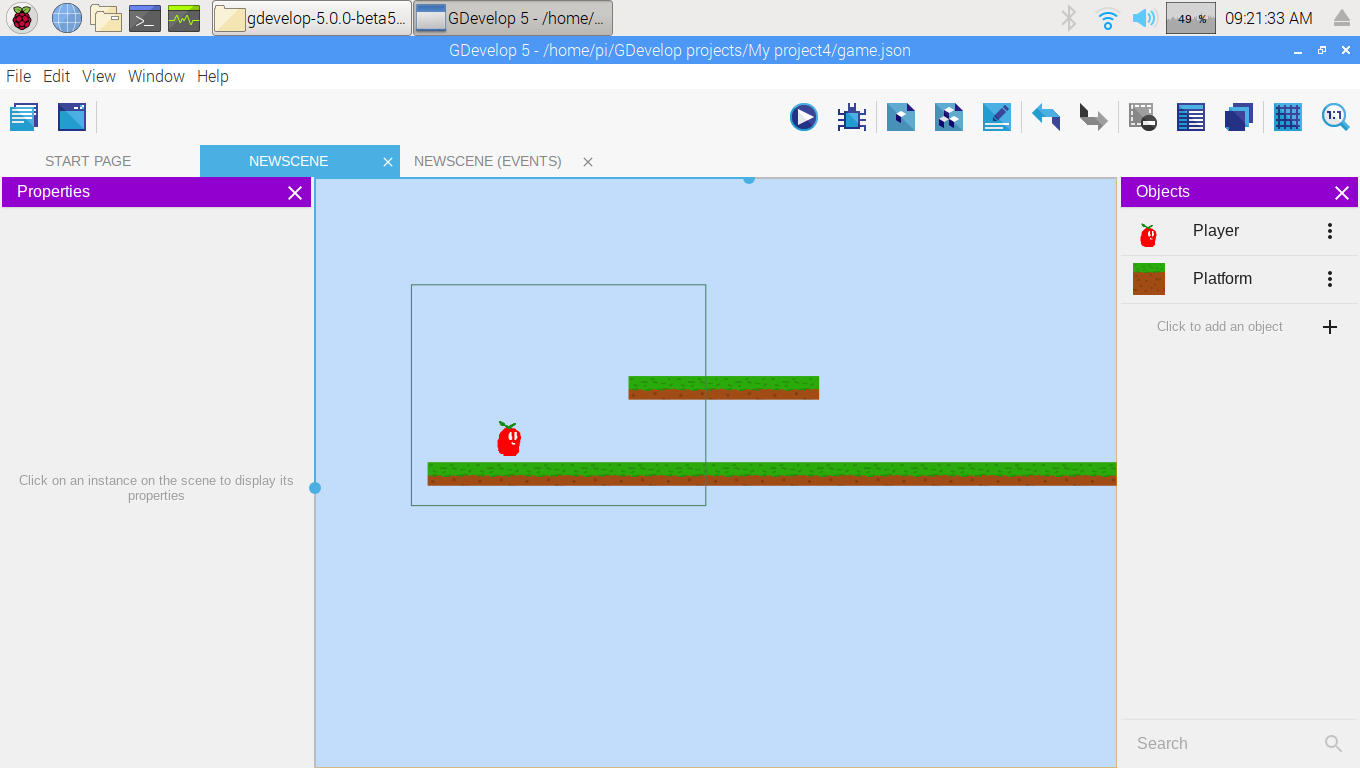Open the Edit menu

coord(56,76)
